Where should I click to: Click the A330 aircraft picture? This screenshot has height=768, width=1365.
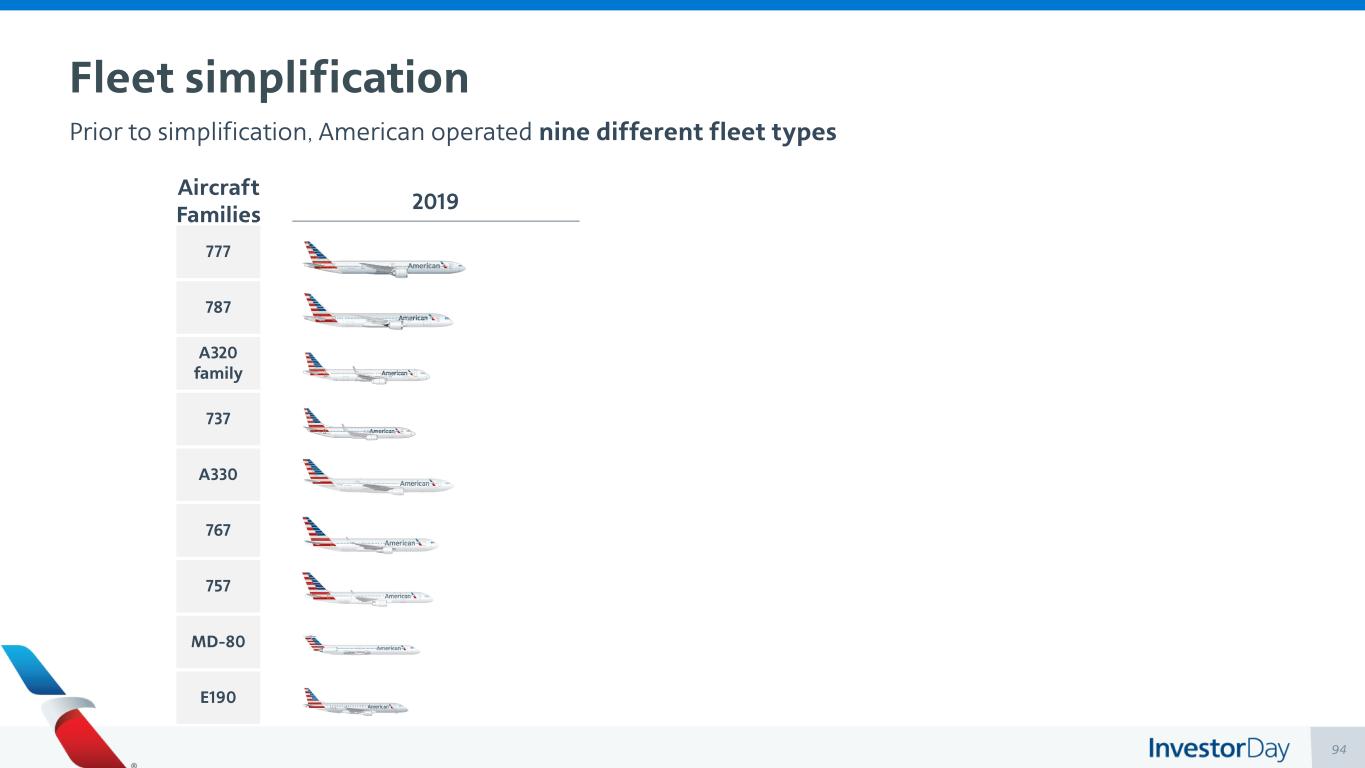[378, 477]
